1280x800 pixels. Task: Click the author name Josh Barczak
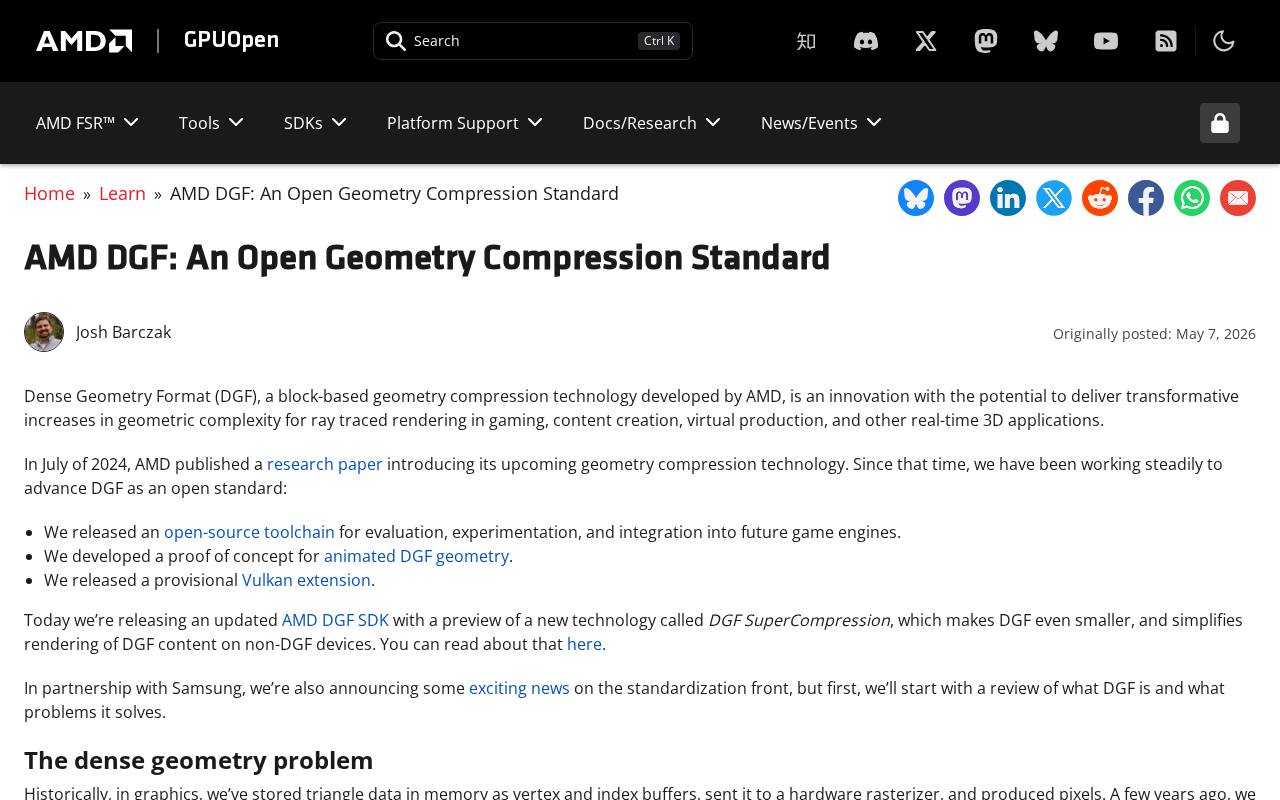click(x=123, y=332)
